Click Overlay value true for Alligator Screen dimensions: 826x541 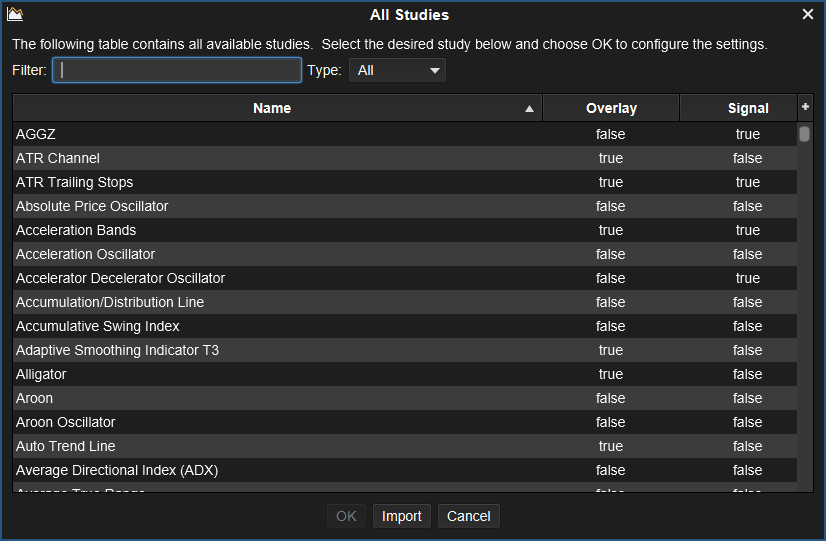point(611,374)
